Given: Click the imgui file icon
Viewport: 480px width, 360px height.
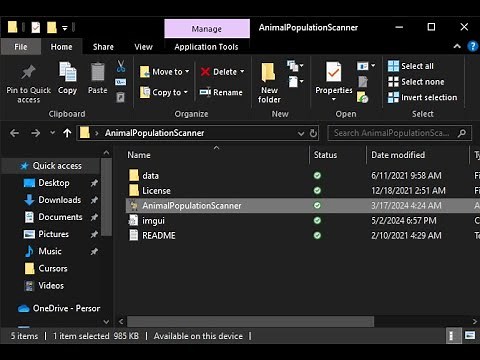Looking at the screenshot, I should (133, 220).
